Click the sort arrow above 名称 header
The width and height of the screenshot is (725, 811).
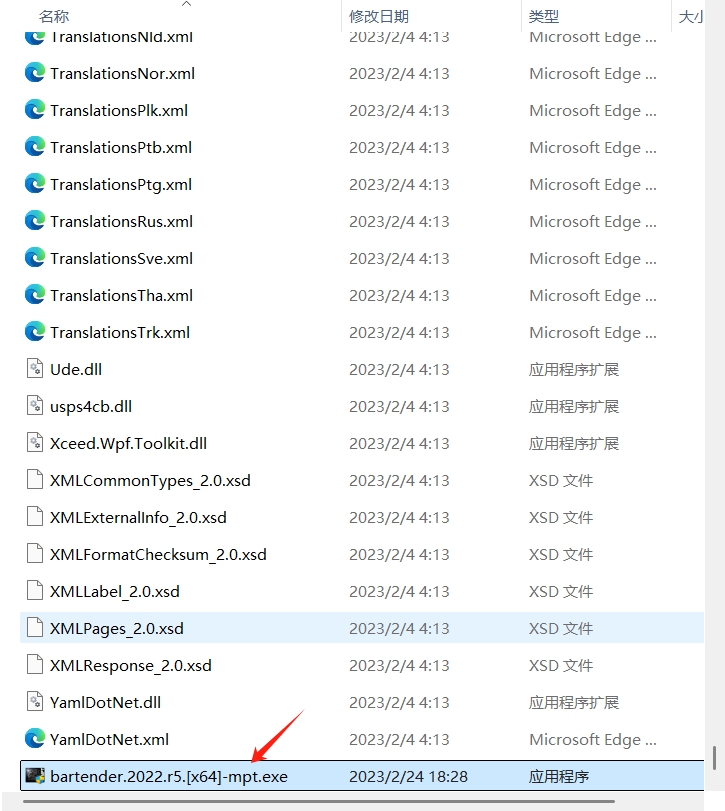point(187,4)
